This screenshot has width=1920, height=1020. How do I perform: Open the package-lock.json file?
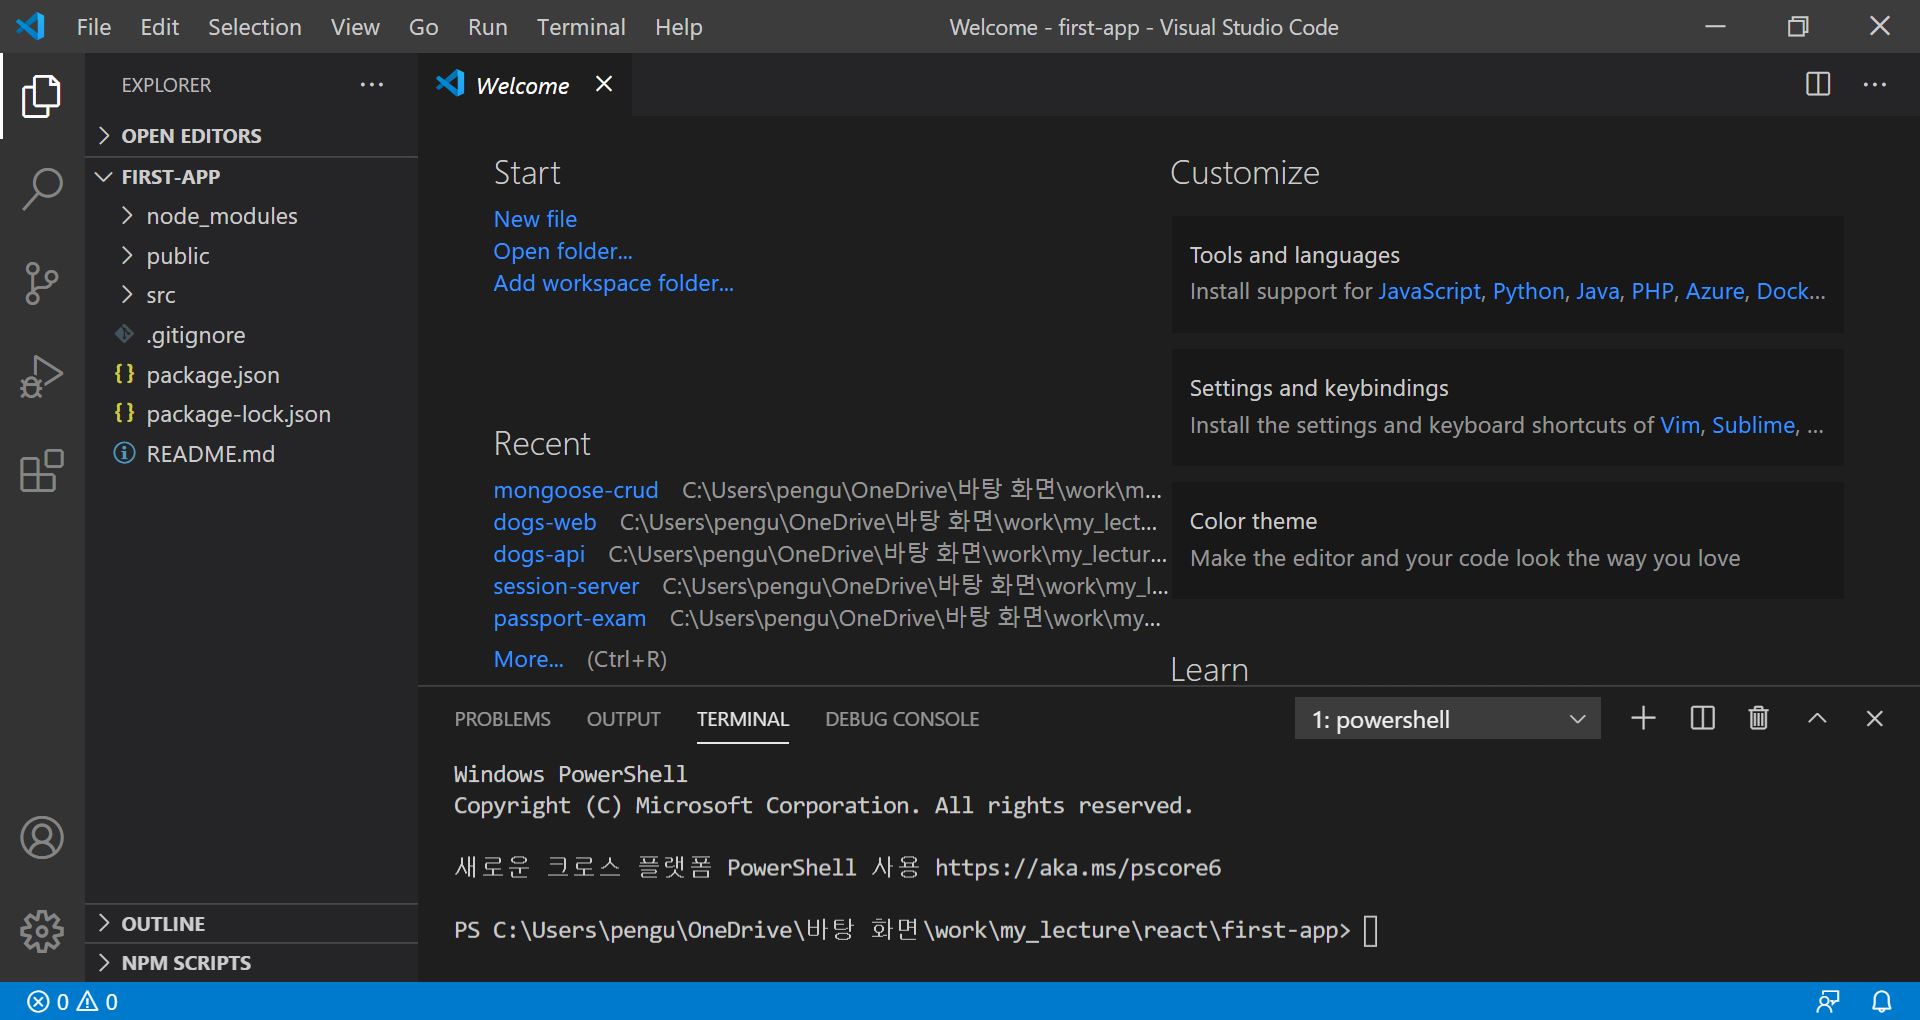point(251,414)
